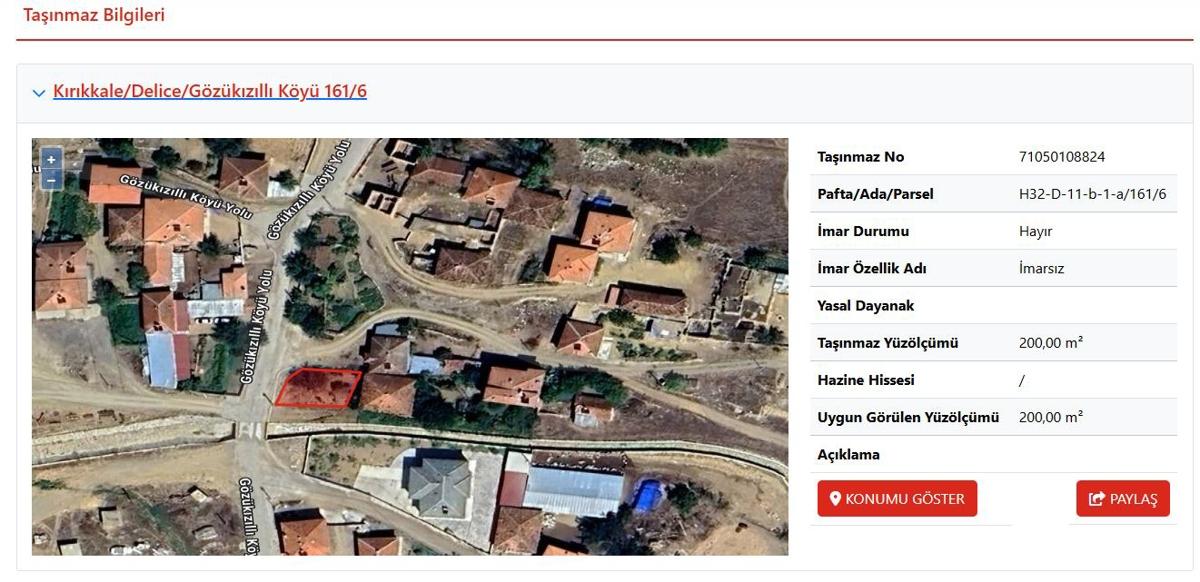Select the Taşınmaz No value 71050108824
The image size is (1200, 582).
point(1061,157)
